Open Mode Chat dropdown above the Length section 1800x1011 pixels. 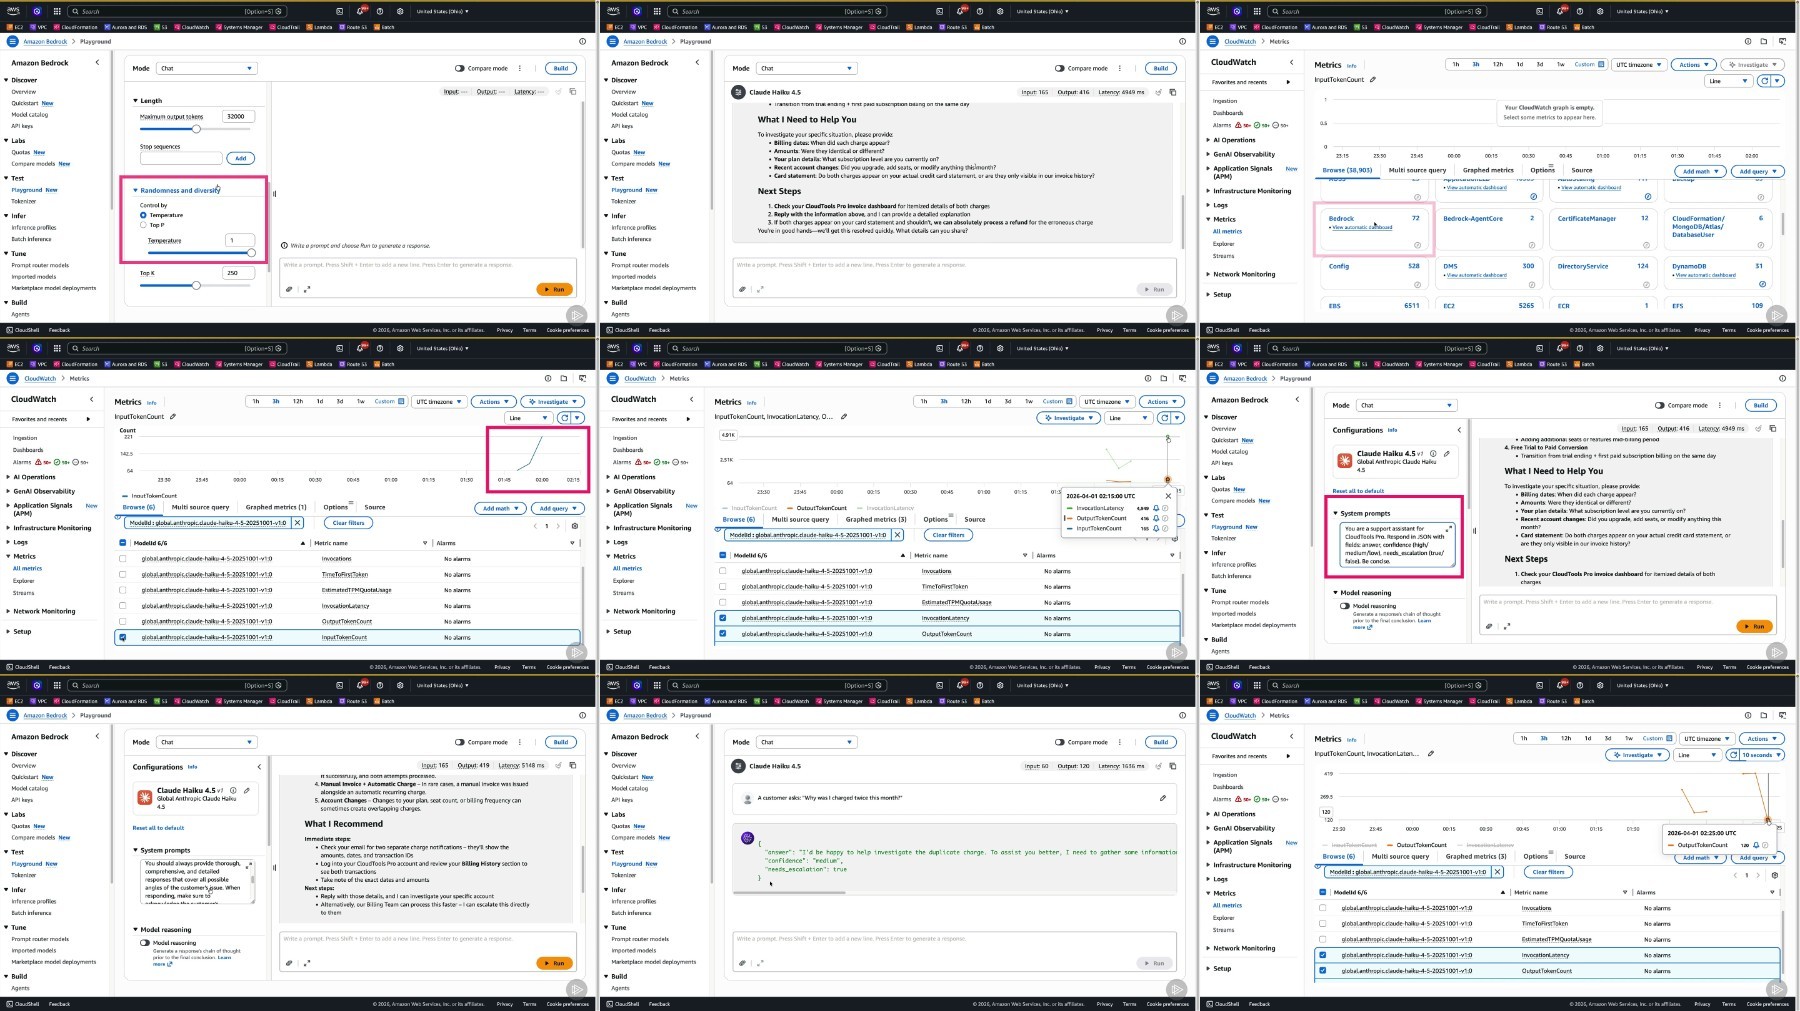pyautogui.click(x=207, y=68)
